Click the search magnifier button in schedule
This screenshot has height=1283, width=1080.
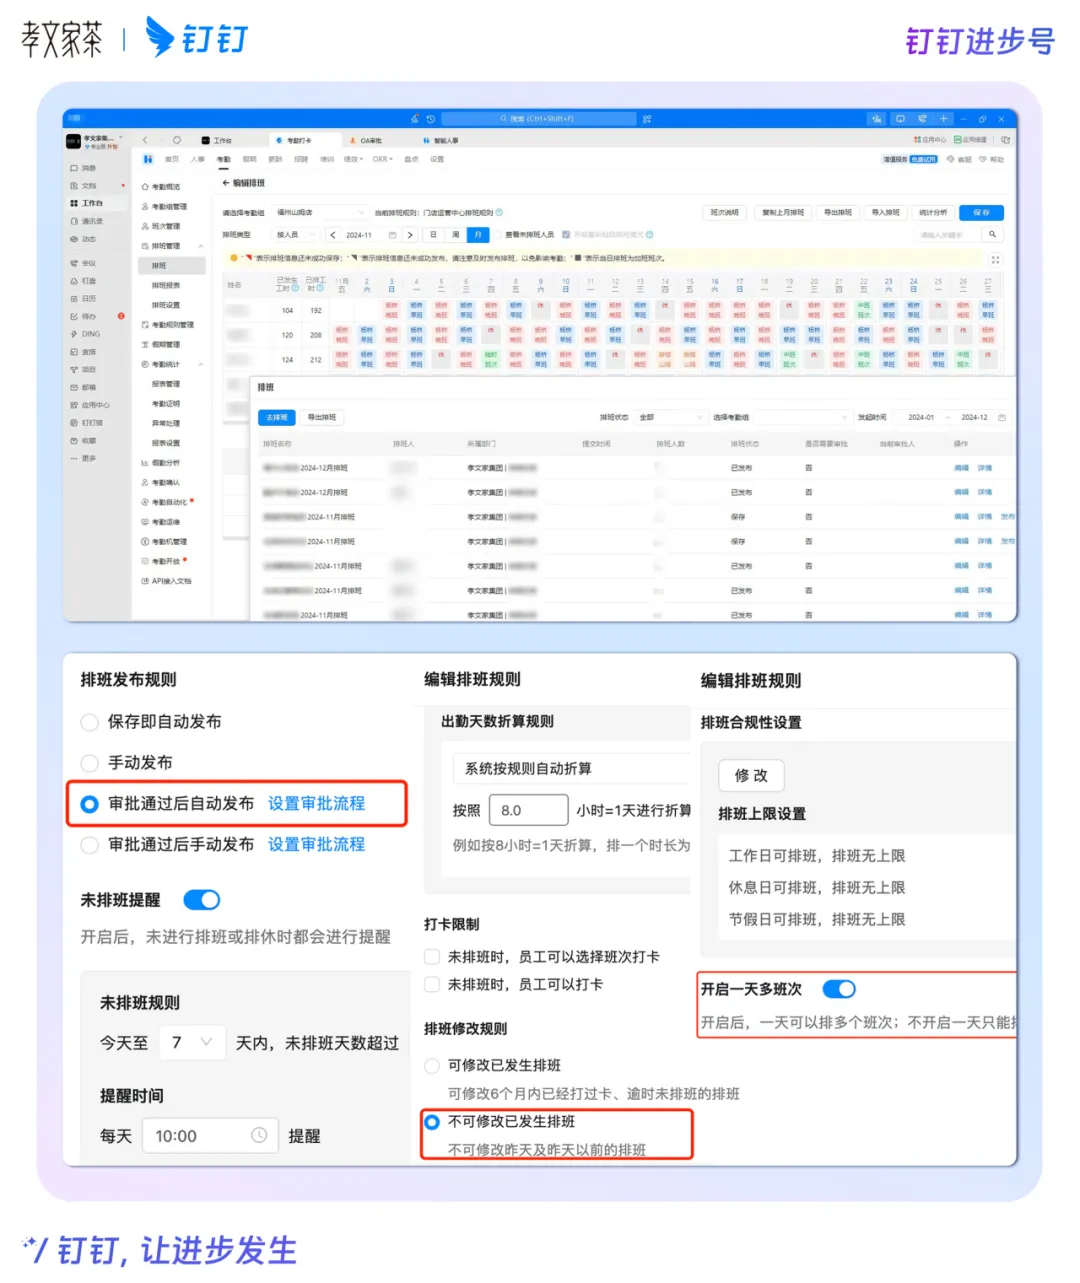point(992,235)
